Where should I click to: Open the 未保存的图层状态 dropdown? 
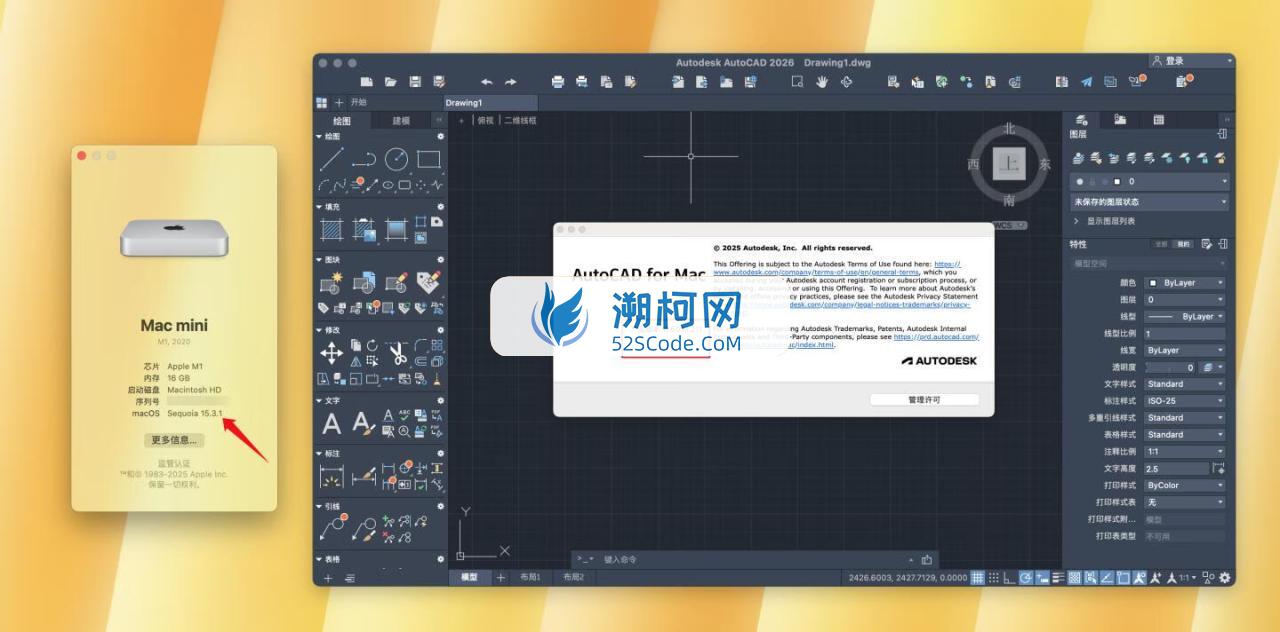click(1150, 202)
